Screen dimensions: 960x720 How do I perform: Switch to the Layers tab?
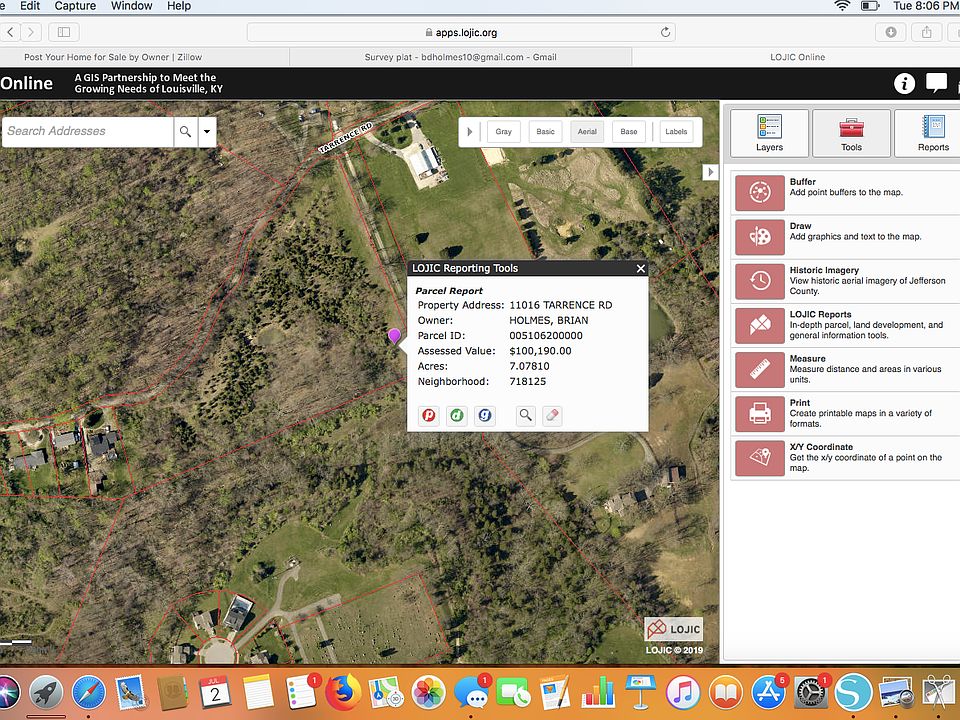tap(769, 133)
